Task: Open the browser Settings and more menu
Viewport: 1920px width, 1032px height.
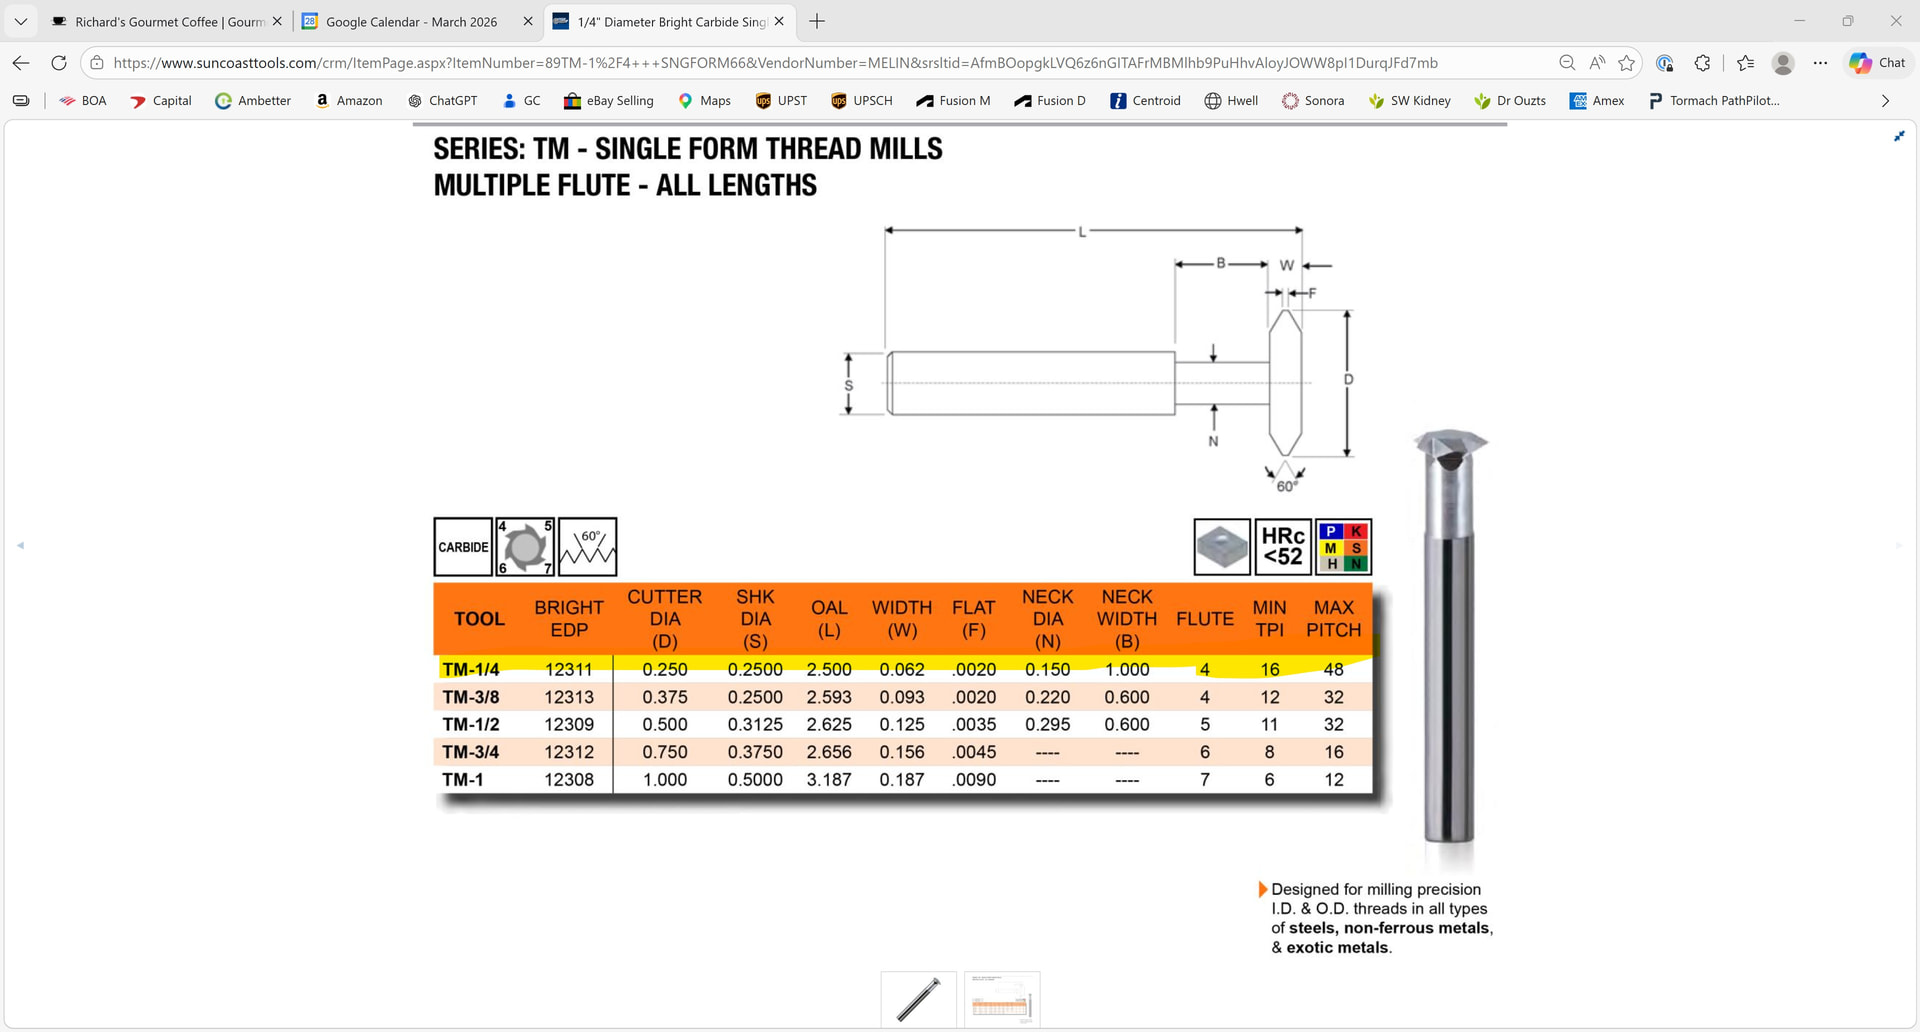Action: coord(1820,63)
